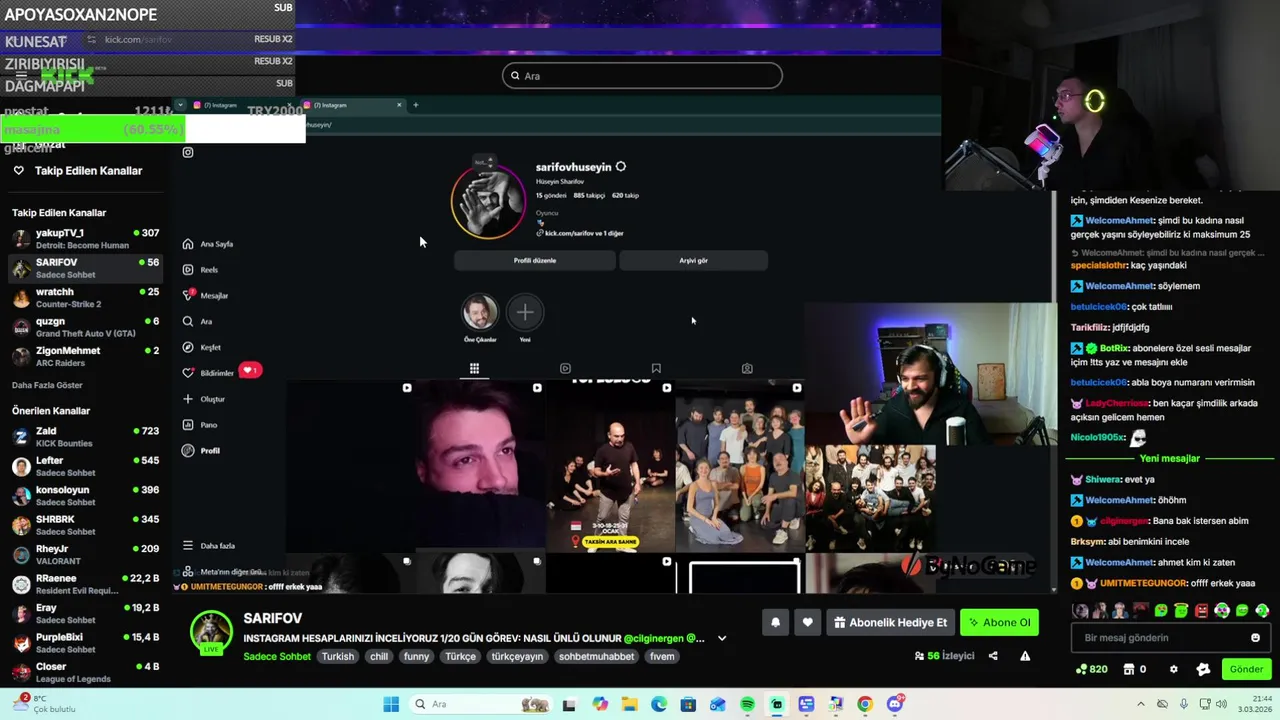Open quzgn channel in followed list
This screenshot has height=720, width=1280.
click(x=85, y=327)
